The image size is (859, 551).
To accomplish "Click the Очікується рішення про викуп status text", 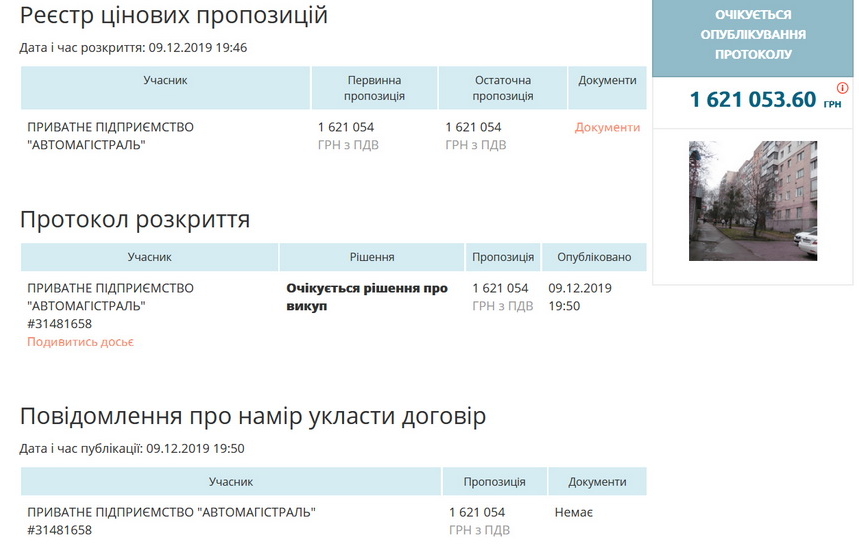I will coord(366,297).
